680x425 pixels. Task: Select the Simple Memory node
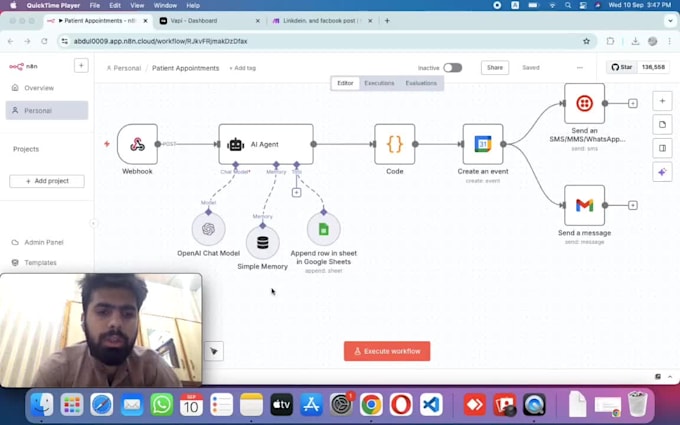pos(262,242)
